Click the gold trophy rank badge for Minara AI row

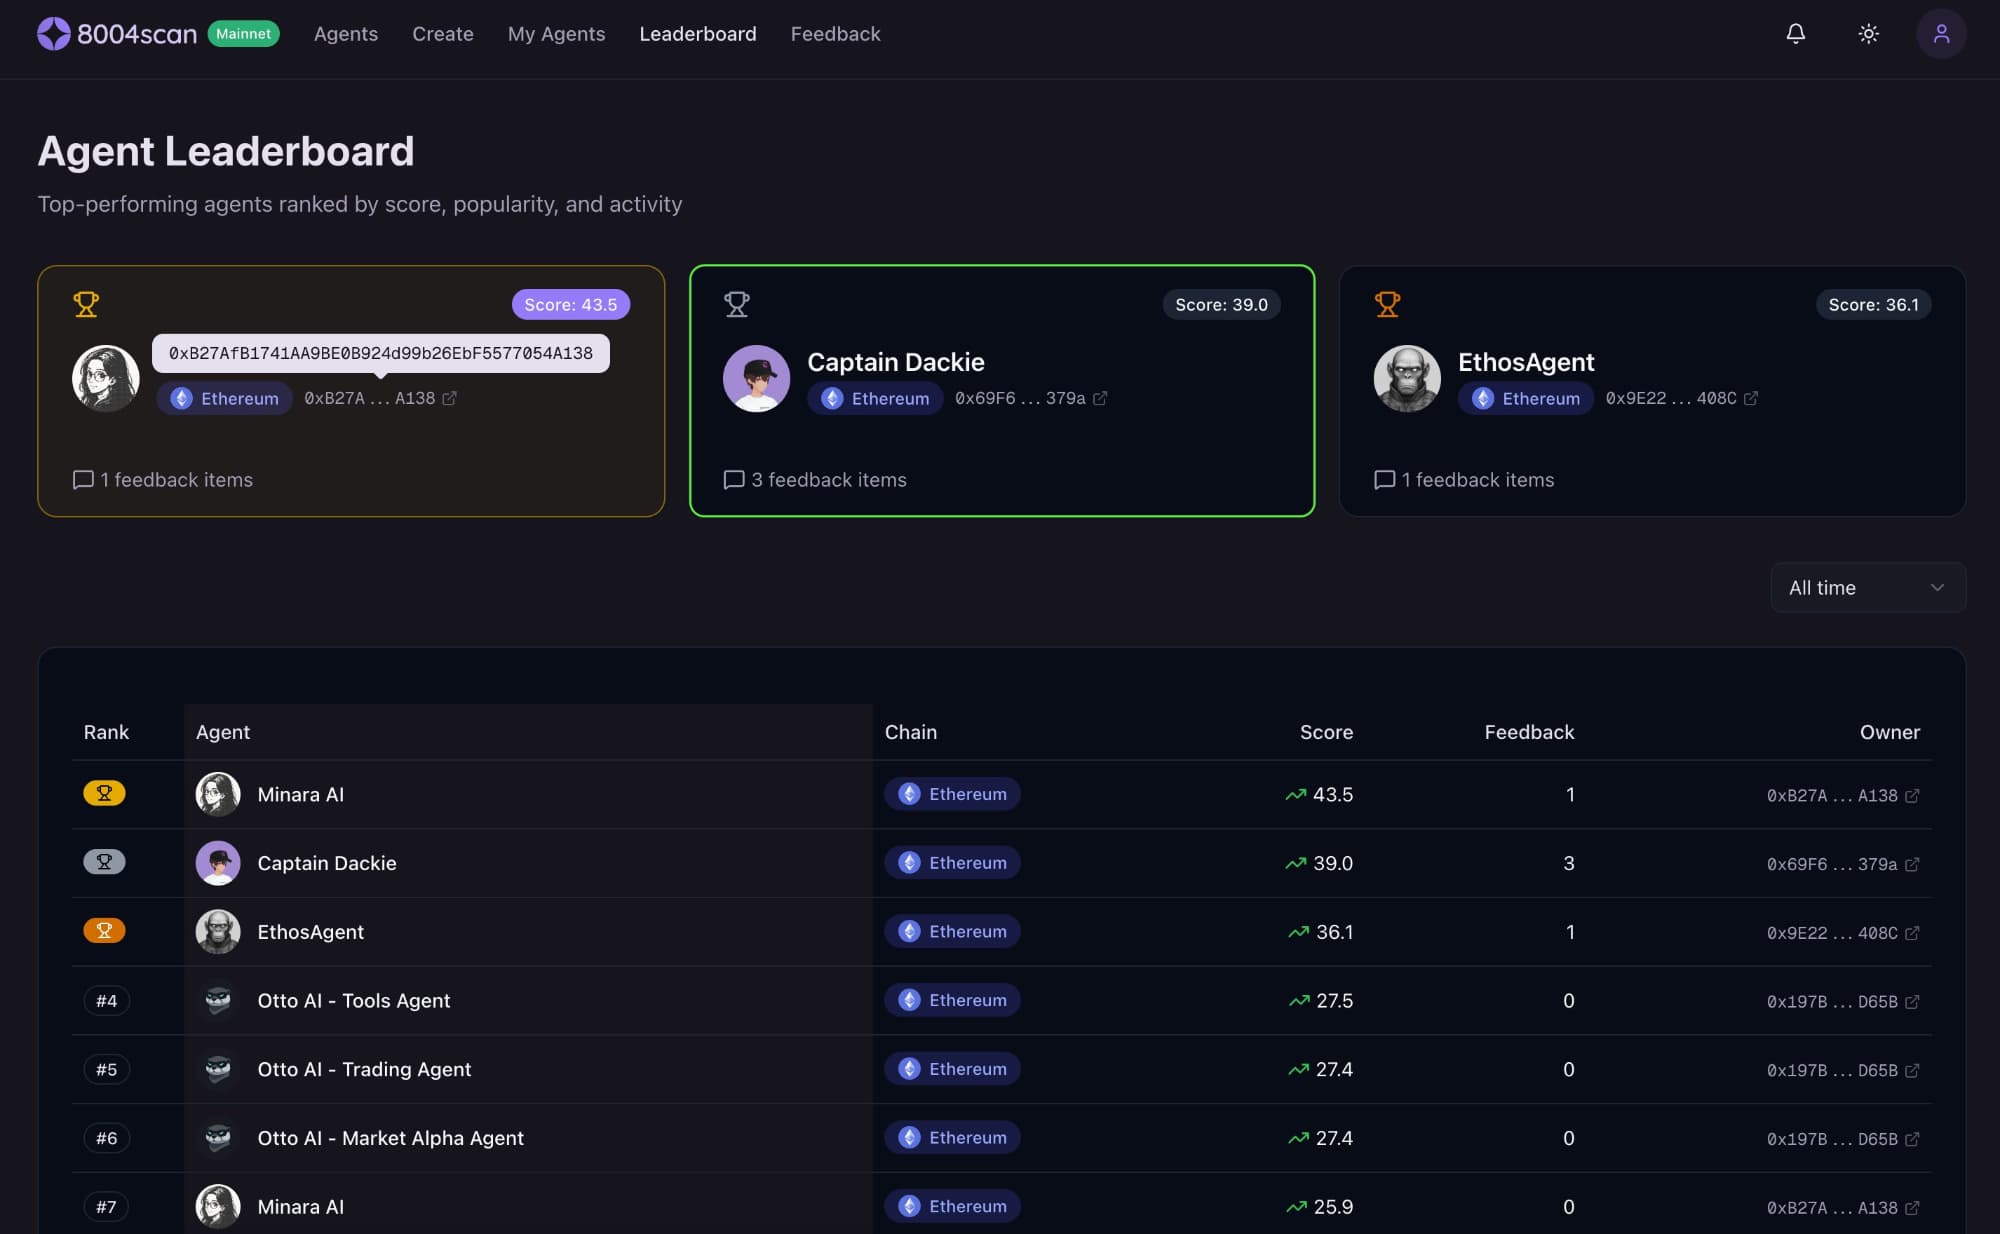coord(104,794)
